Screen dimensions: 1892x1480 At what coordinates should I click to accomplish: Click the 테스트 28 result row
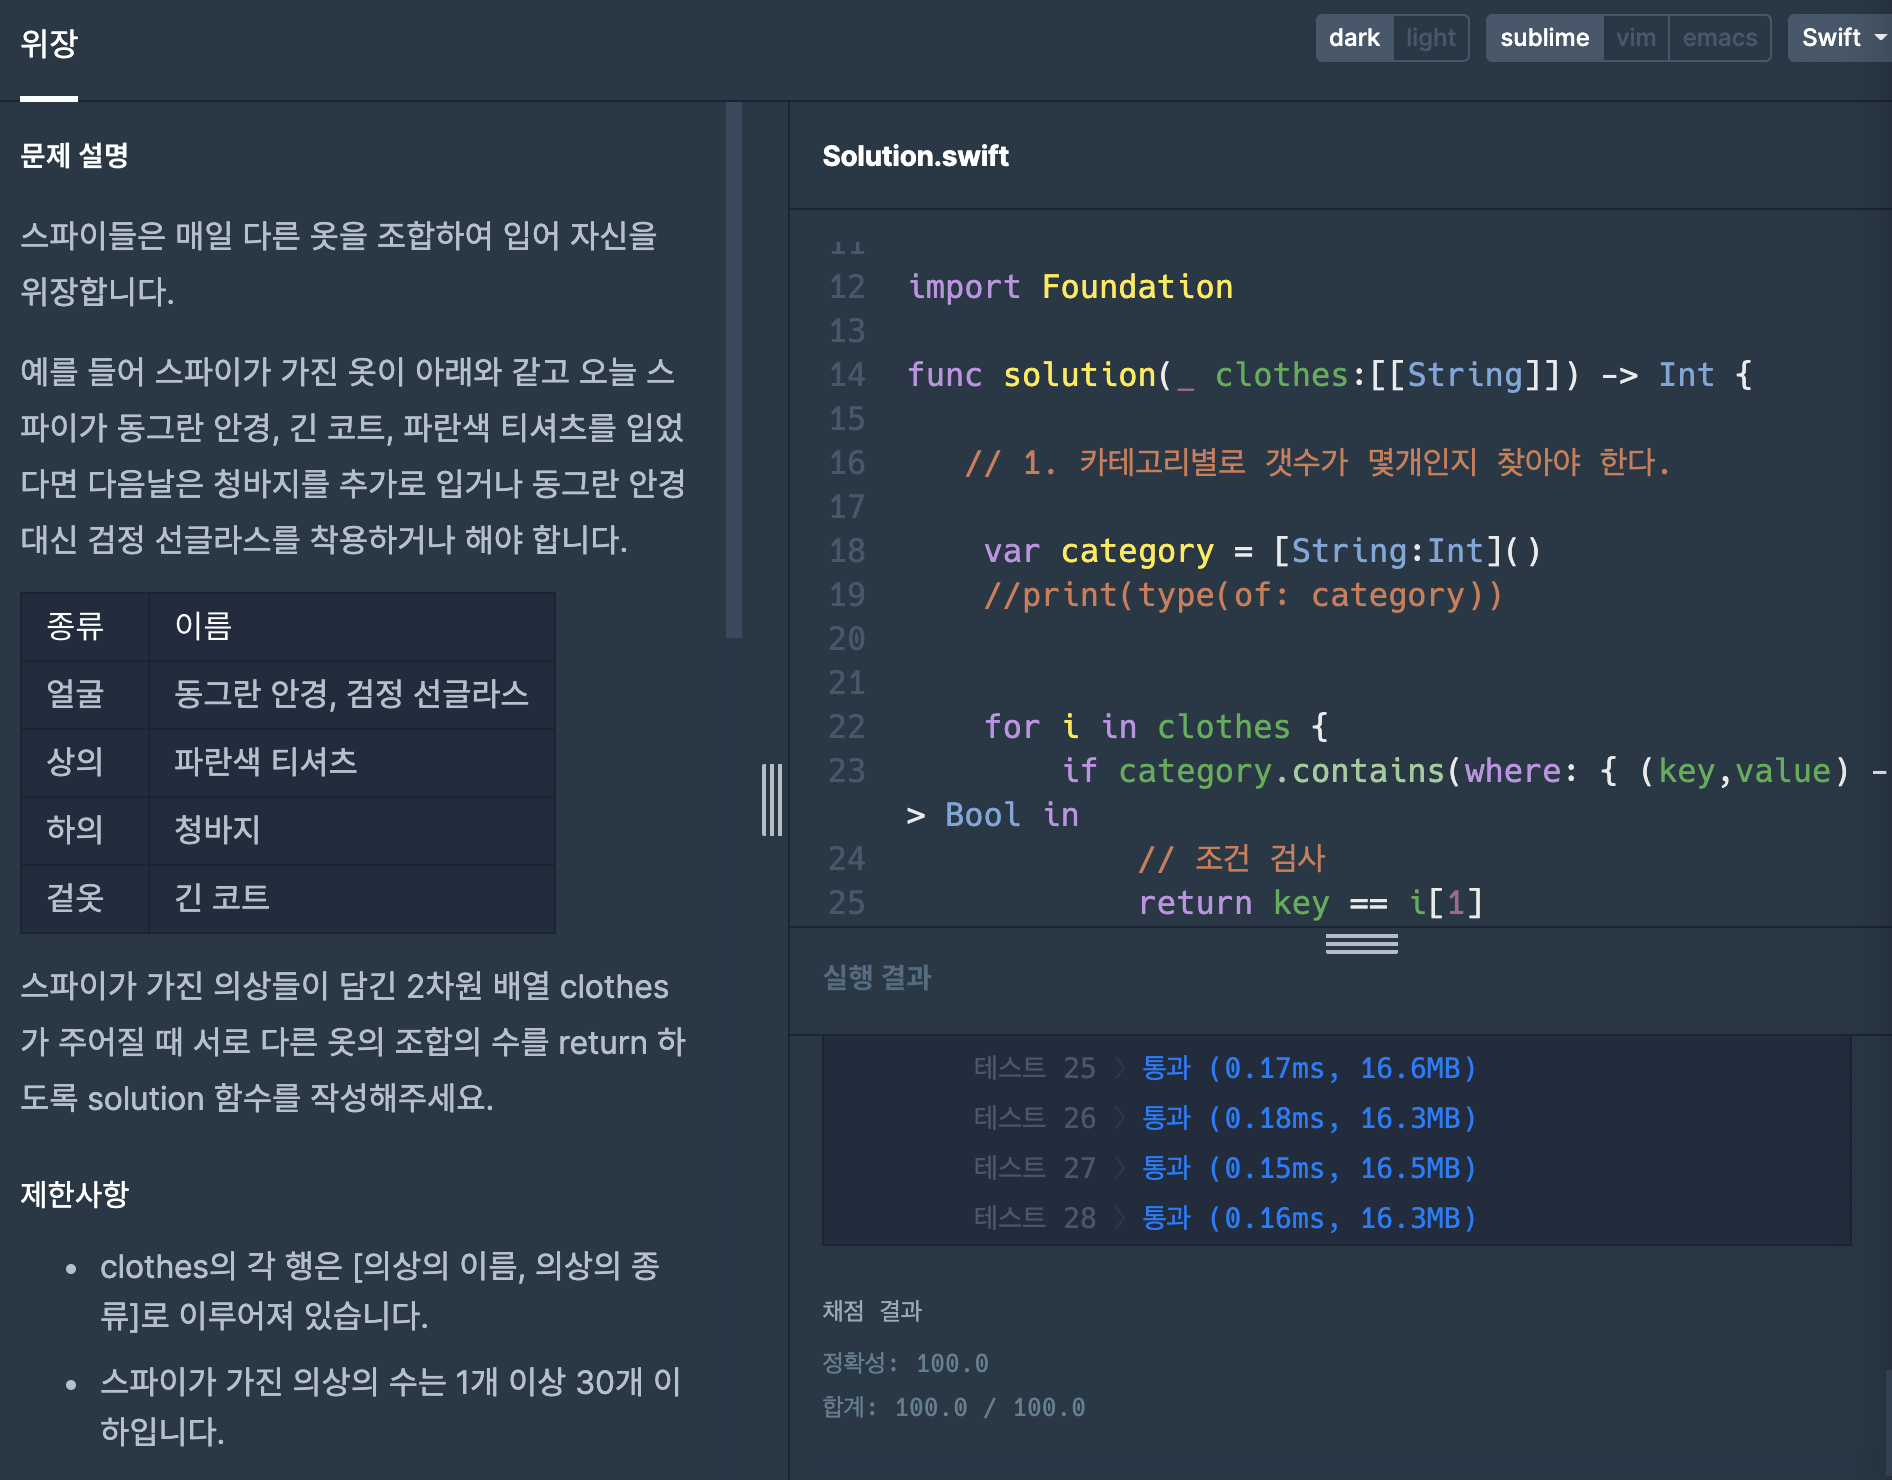click(x=1225, y=1218)
